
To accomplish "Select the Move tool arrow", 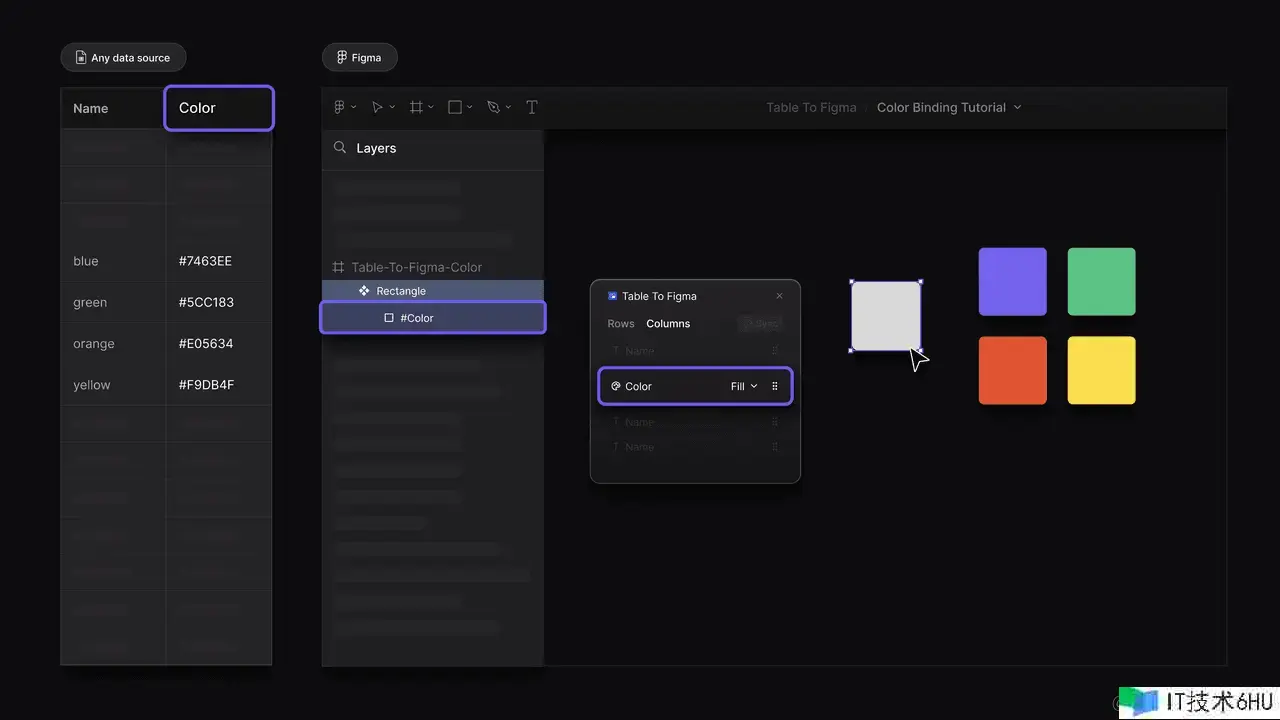I will point(377,107).
